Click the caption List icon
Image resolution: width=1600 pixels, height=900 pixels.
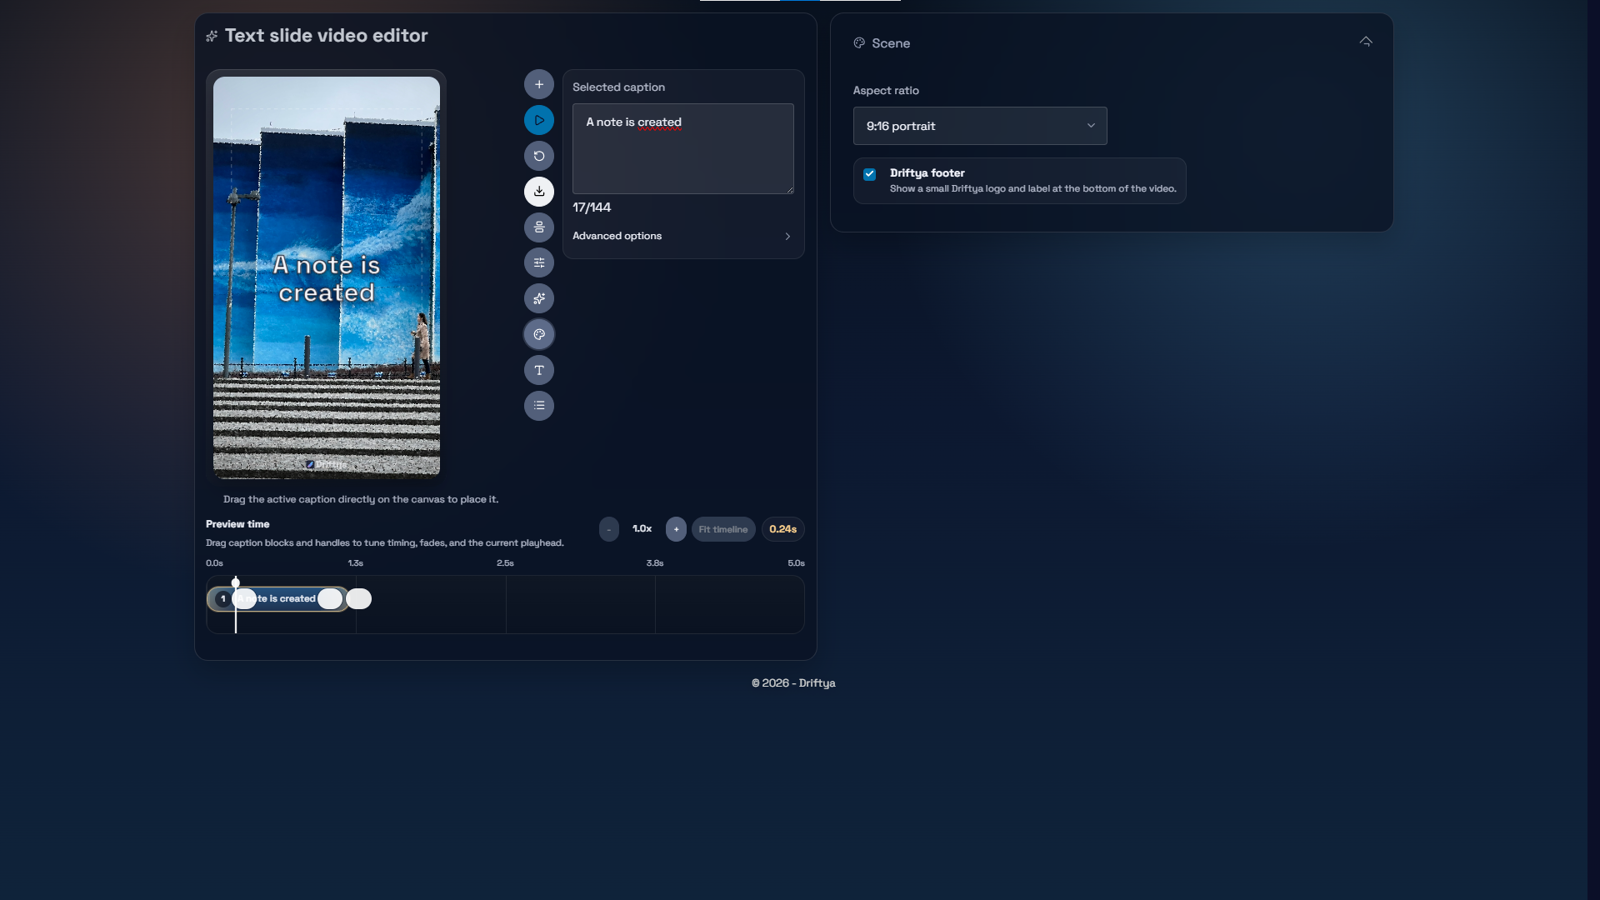point(539,405)
